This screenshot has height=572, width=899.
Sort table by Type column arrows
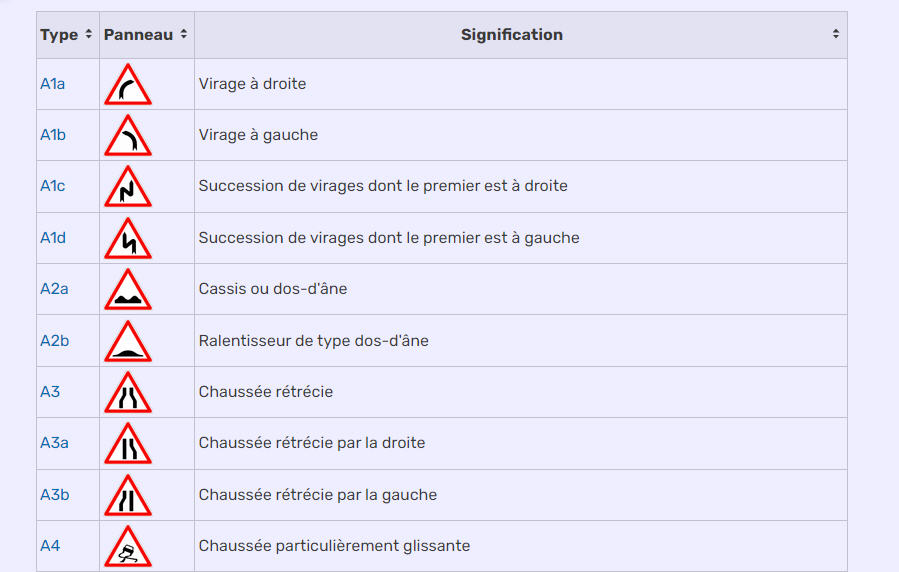[x=88, y=34]
